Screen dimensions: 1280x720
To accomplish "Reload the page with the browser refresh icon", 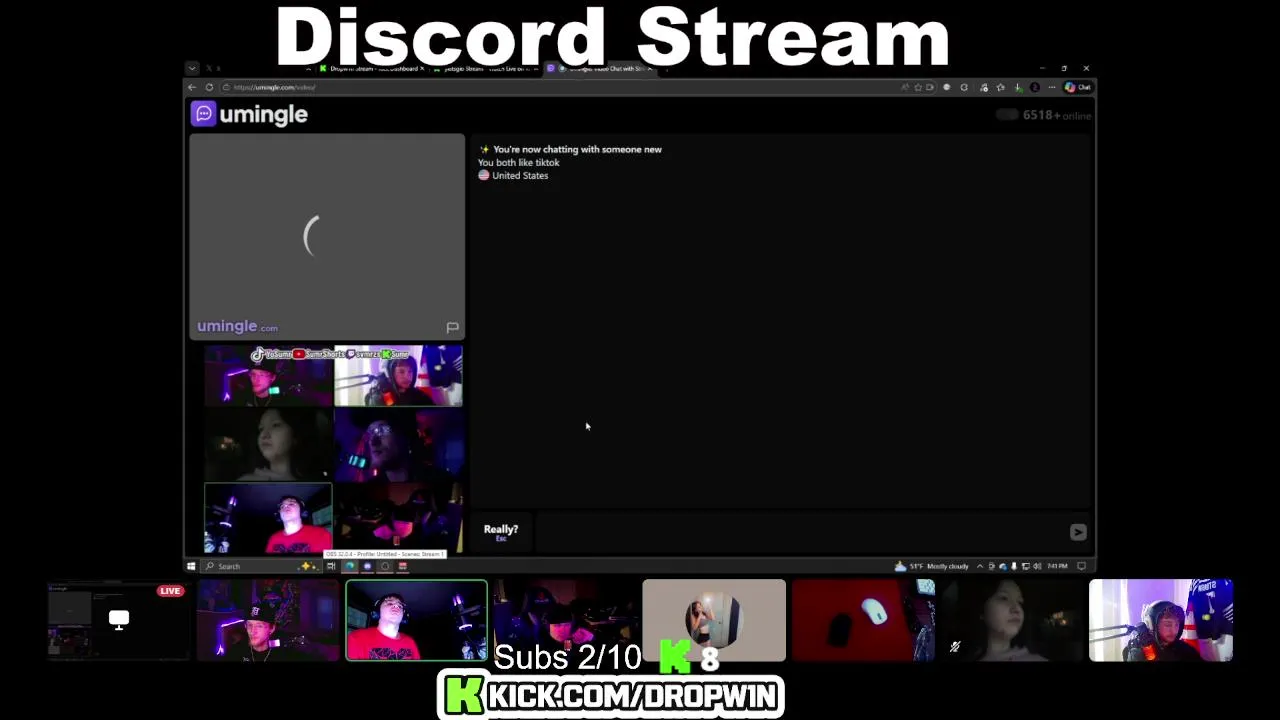I will pyautogui.click(x=209, y=87).
